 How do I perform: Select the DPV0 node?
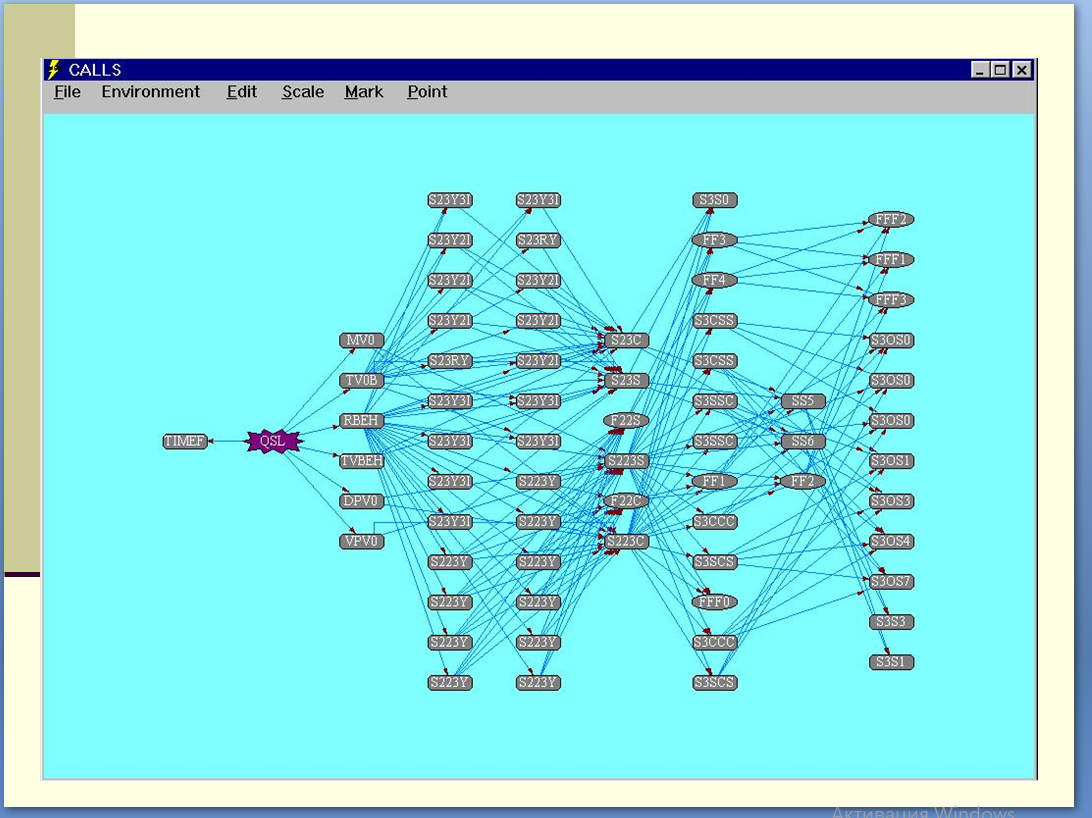(x=361, y=501)
